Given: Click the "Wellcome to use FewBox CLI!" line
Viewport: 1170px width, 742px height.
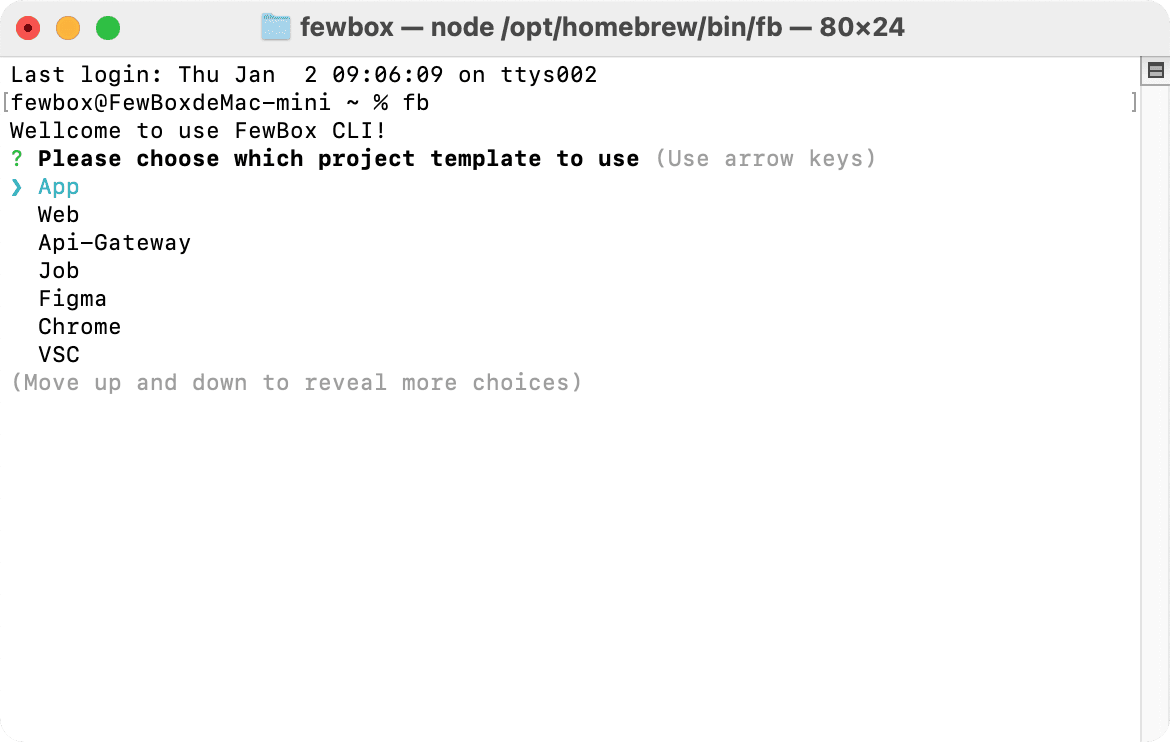Looking at the screenshot, I should (x=198, y=131).
